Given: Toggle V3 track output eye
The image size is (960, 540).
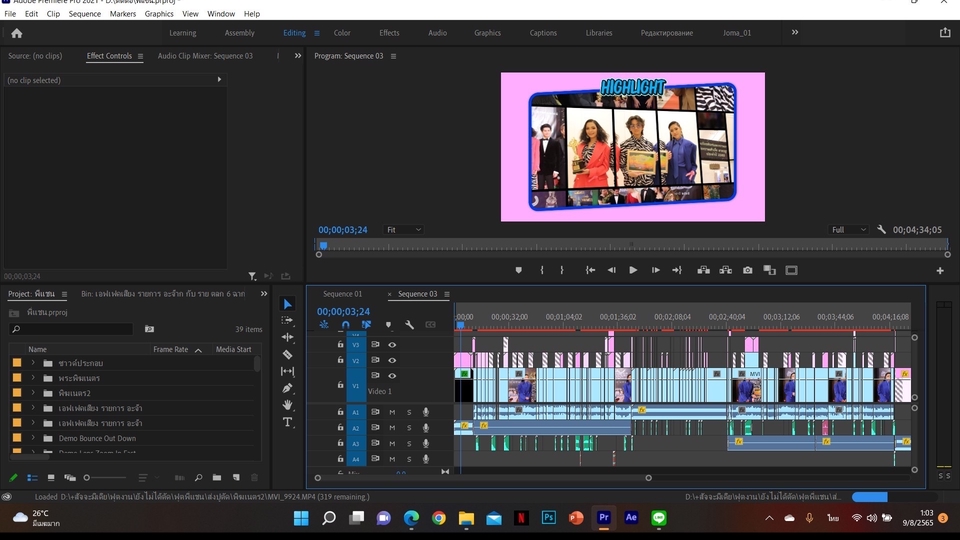Looking at the screenshot, I should [x=392, y=345].
